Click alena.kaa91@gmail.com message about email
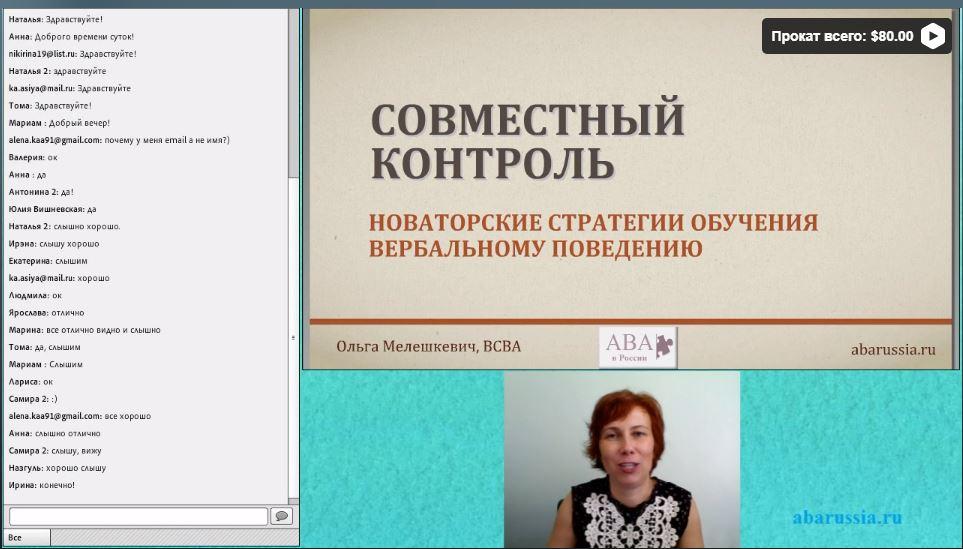 119,140
